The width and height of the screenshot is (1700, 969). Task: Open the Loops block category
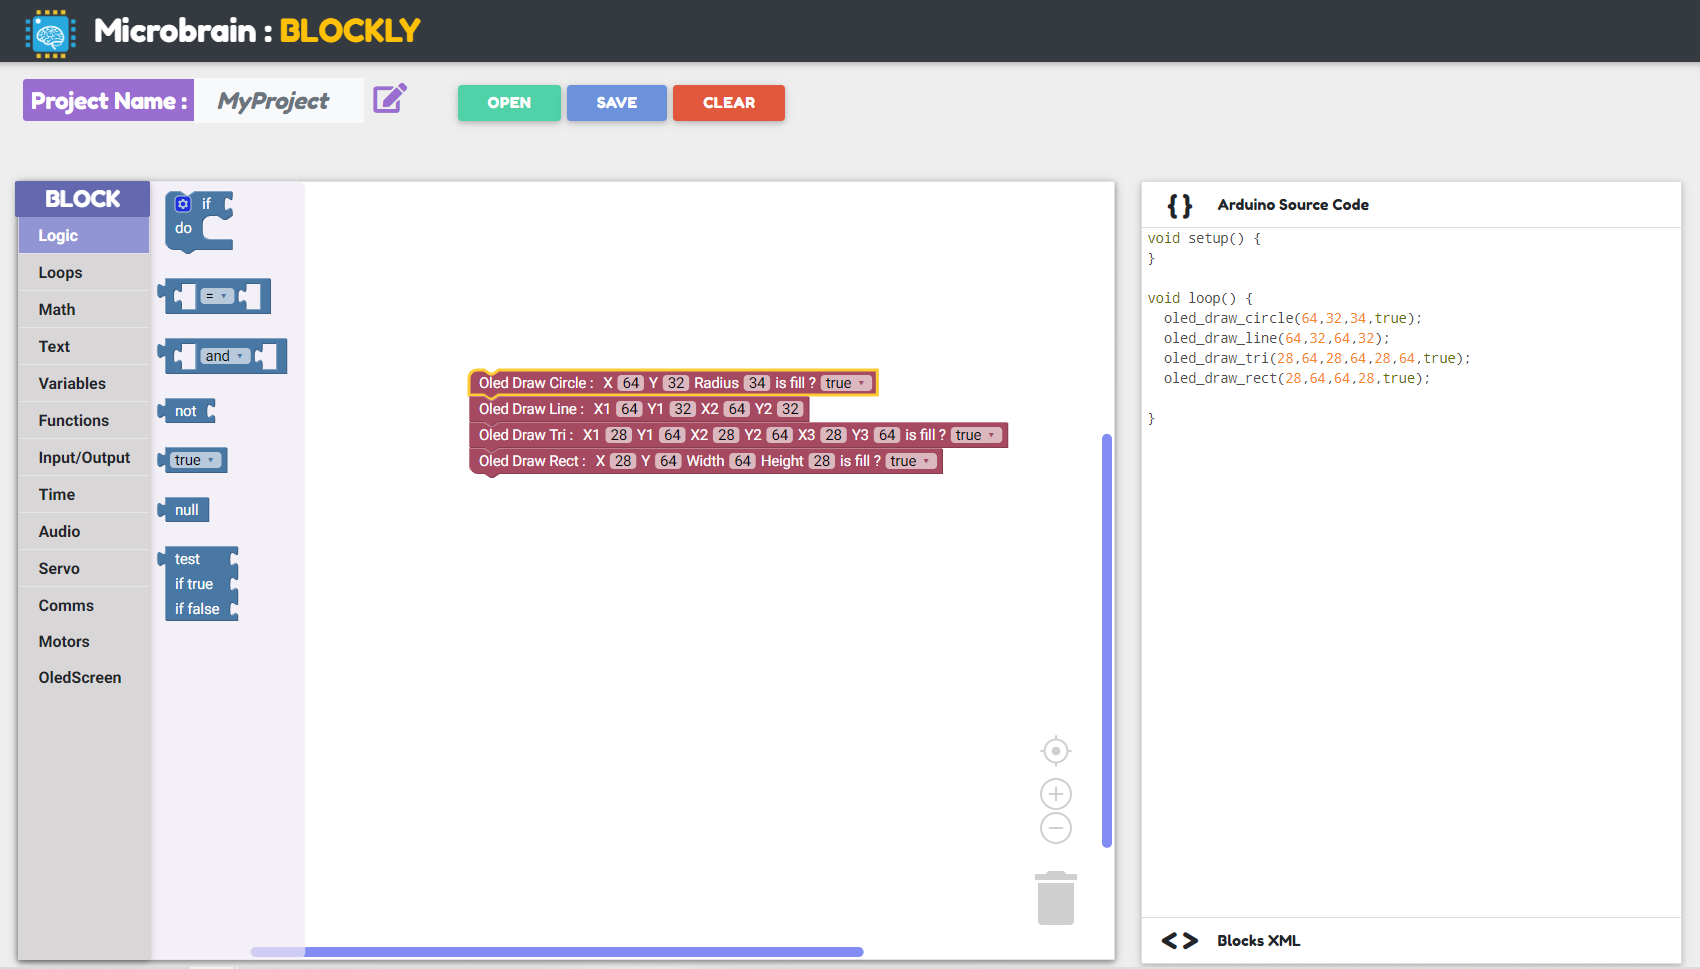(x=61, y=273)
